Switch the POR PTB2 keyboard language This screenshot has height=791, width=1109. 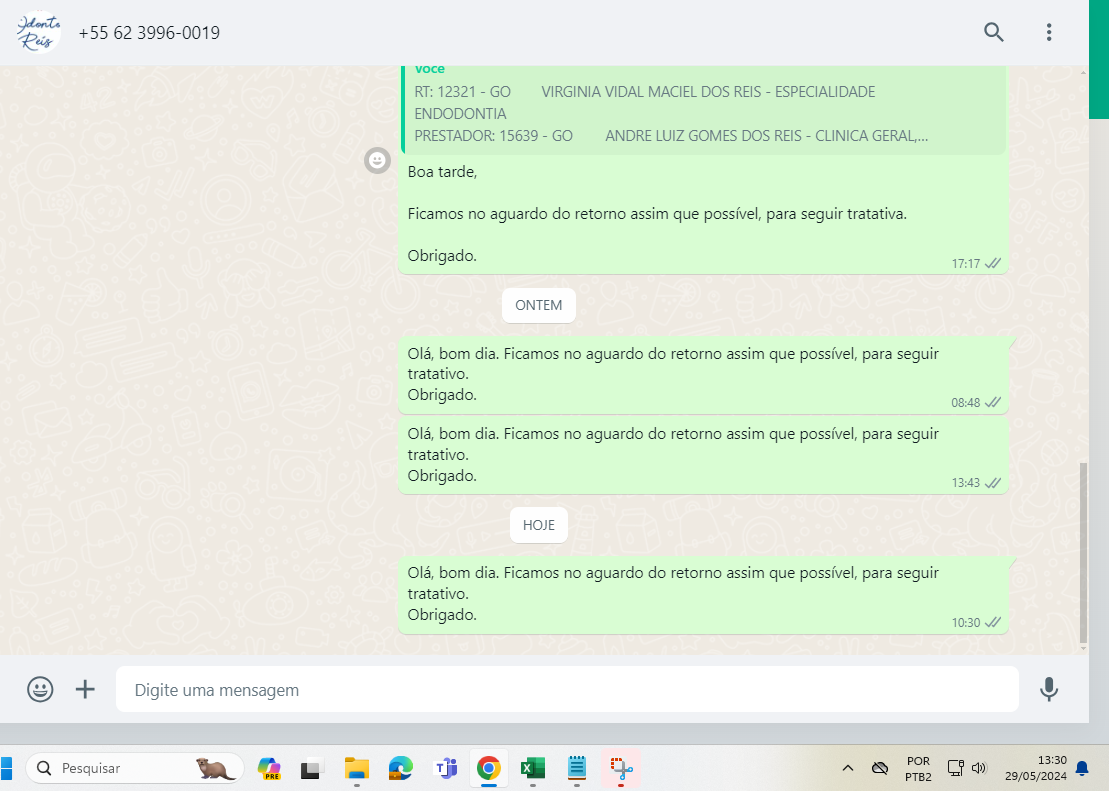(918, 768)
